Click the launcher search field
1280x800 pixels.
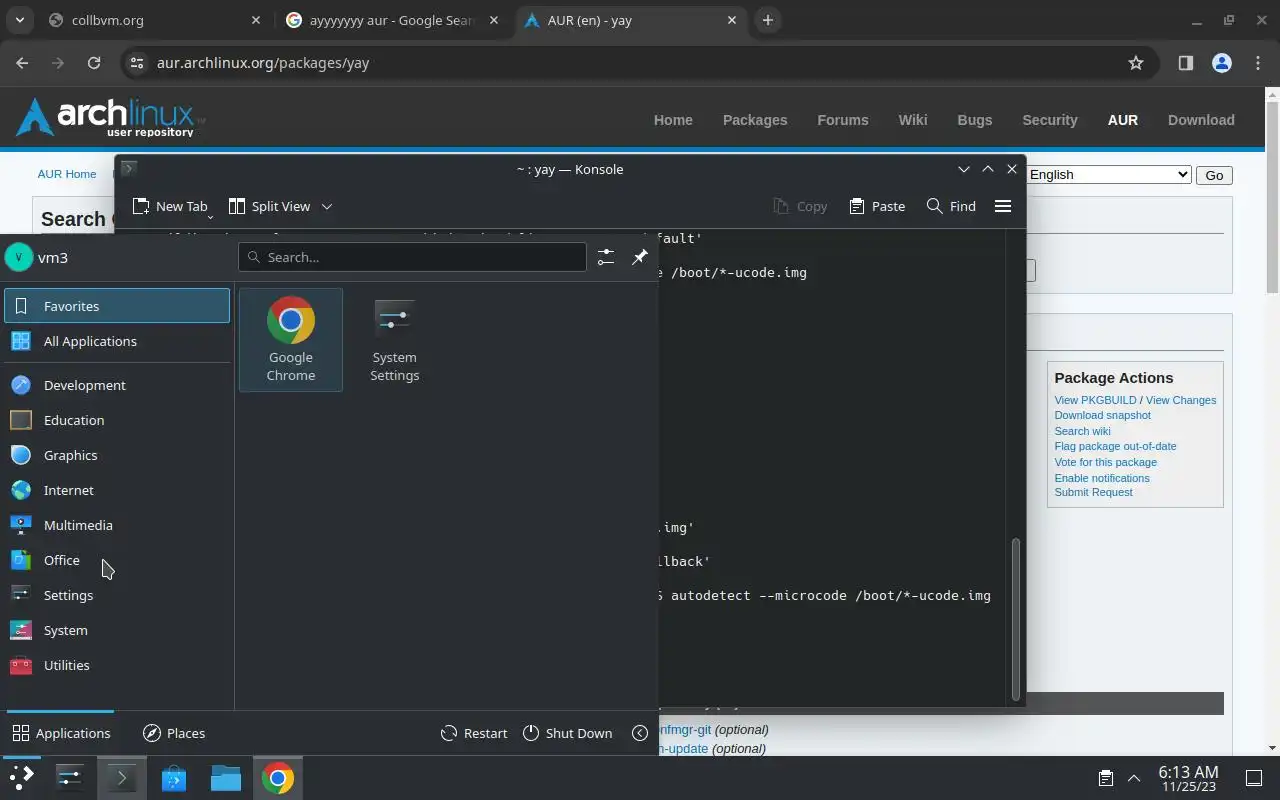pyautogui.click(x=412, y=257)
